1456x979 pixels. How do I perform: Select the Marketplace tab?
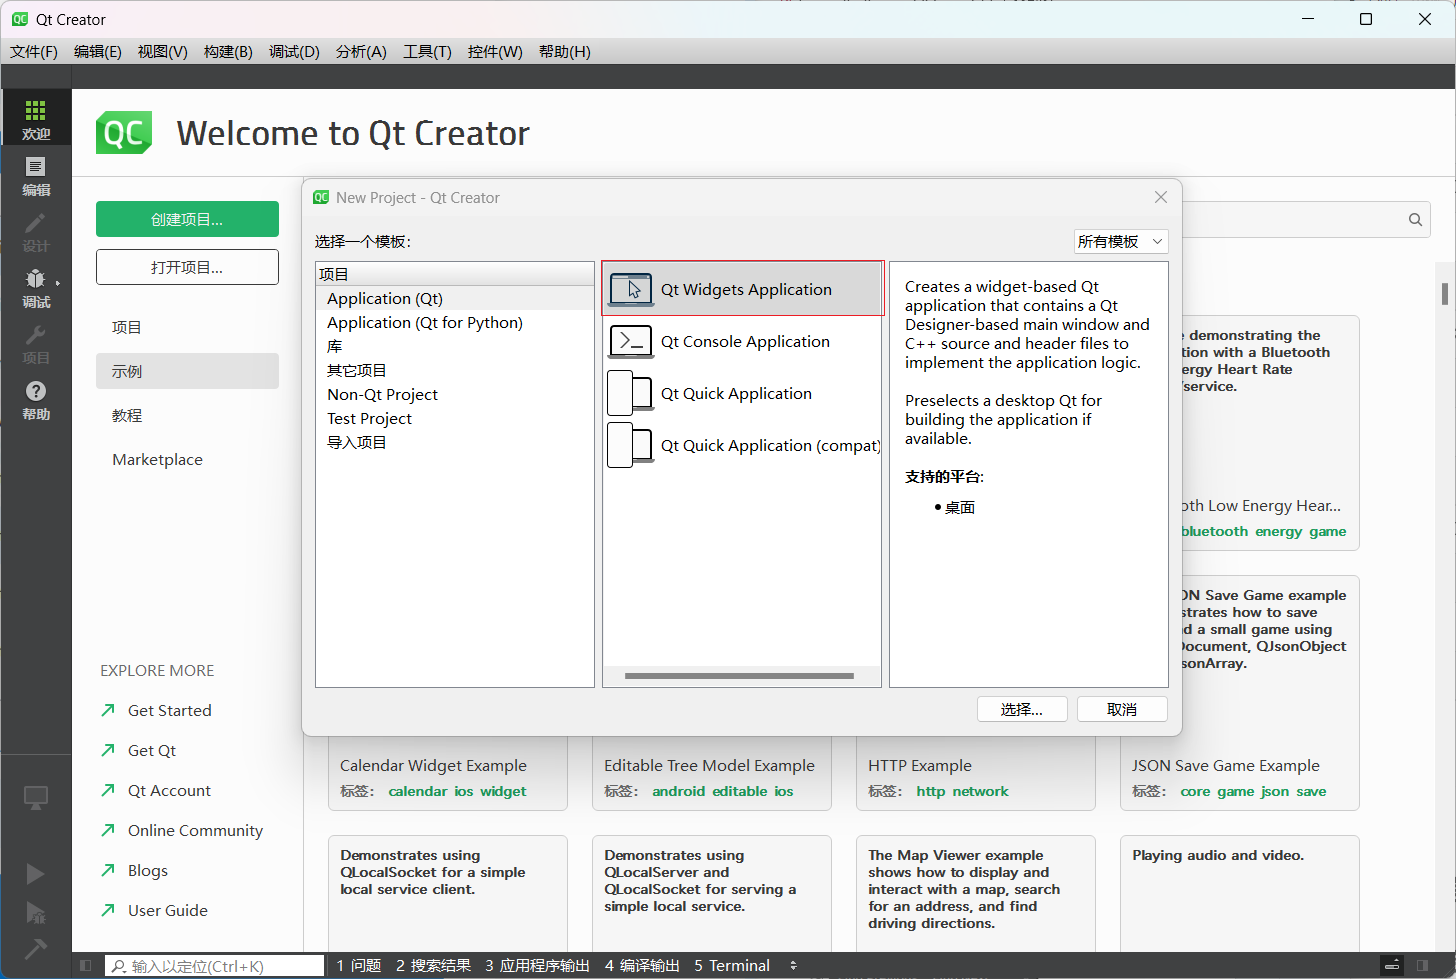[187, 459]
